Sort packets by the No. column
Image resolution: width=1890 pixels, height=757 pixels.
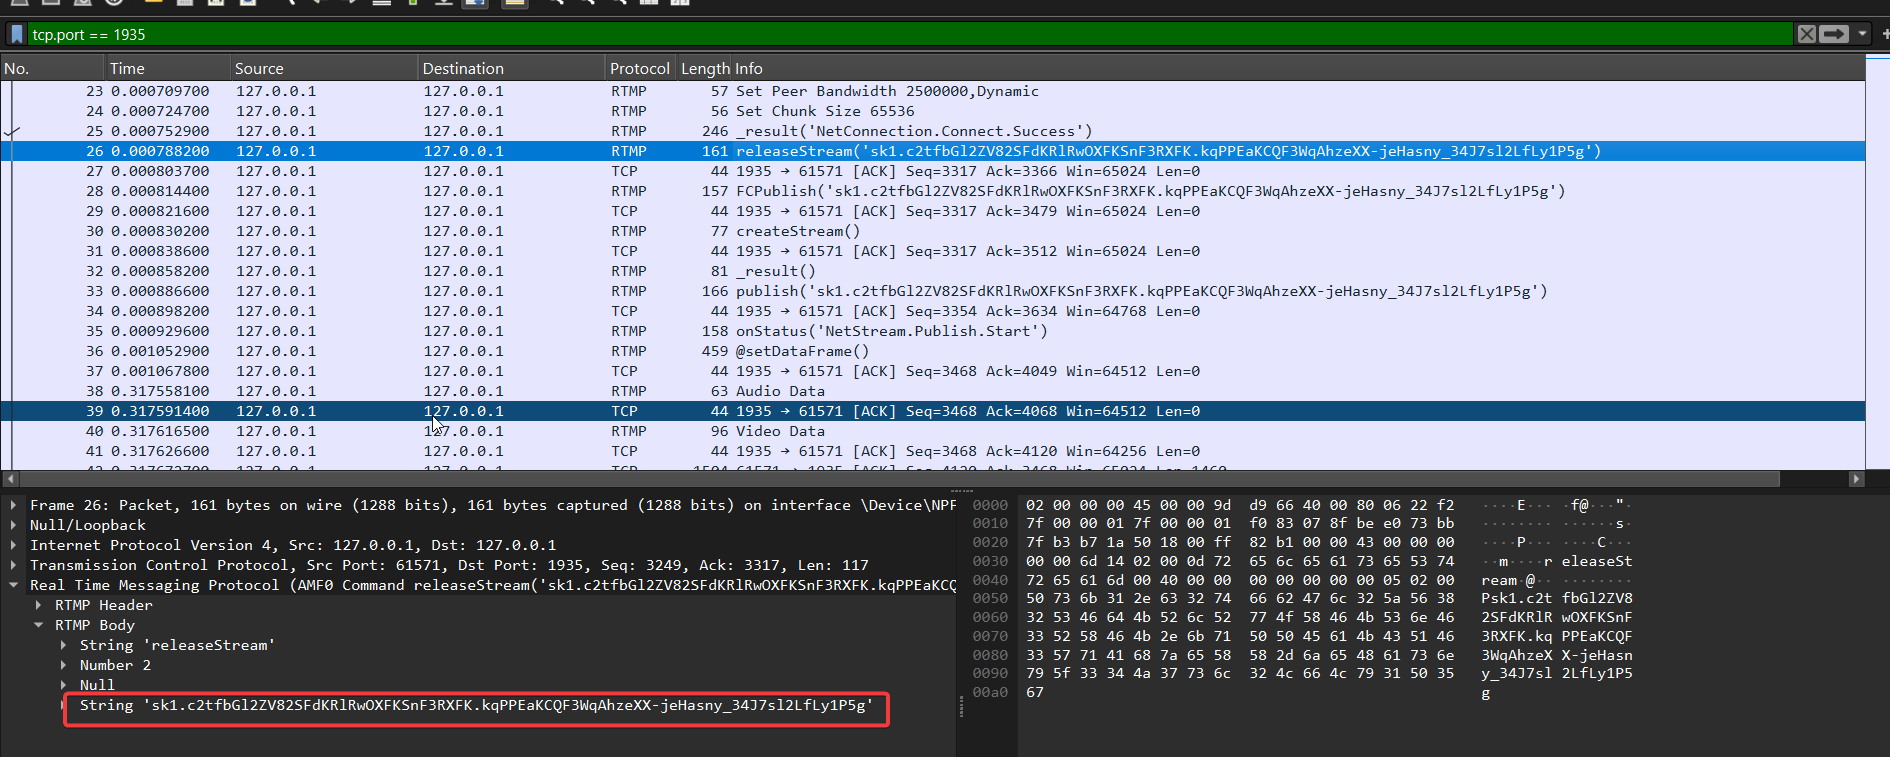pos(52,68)
